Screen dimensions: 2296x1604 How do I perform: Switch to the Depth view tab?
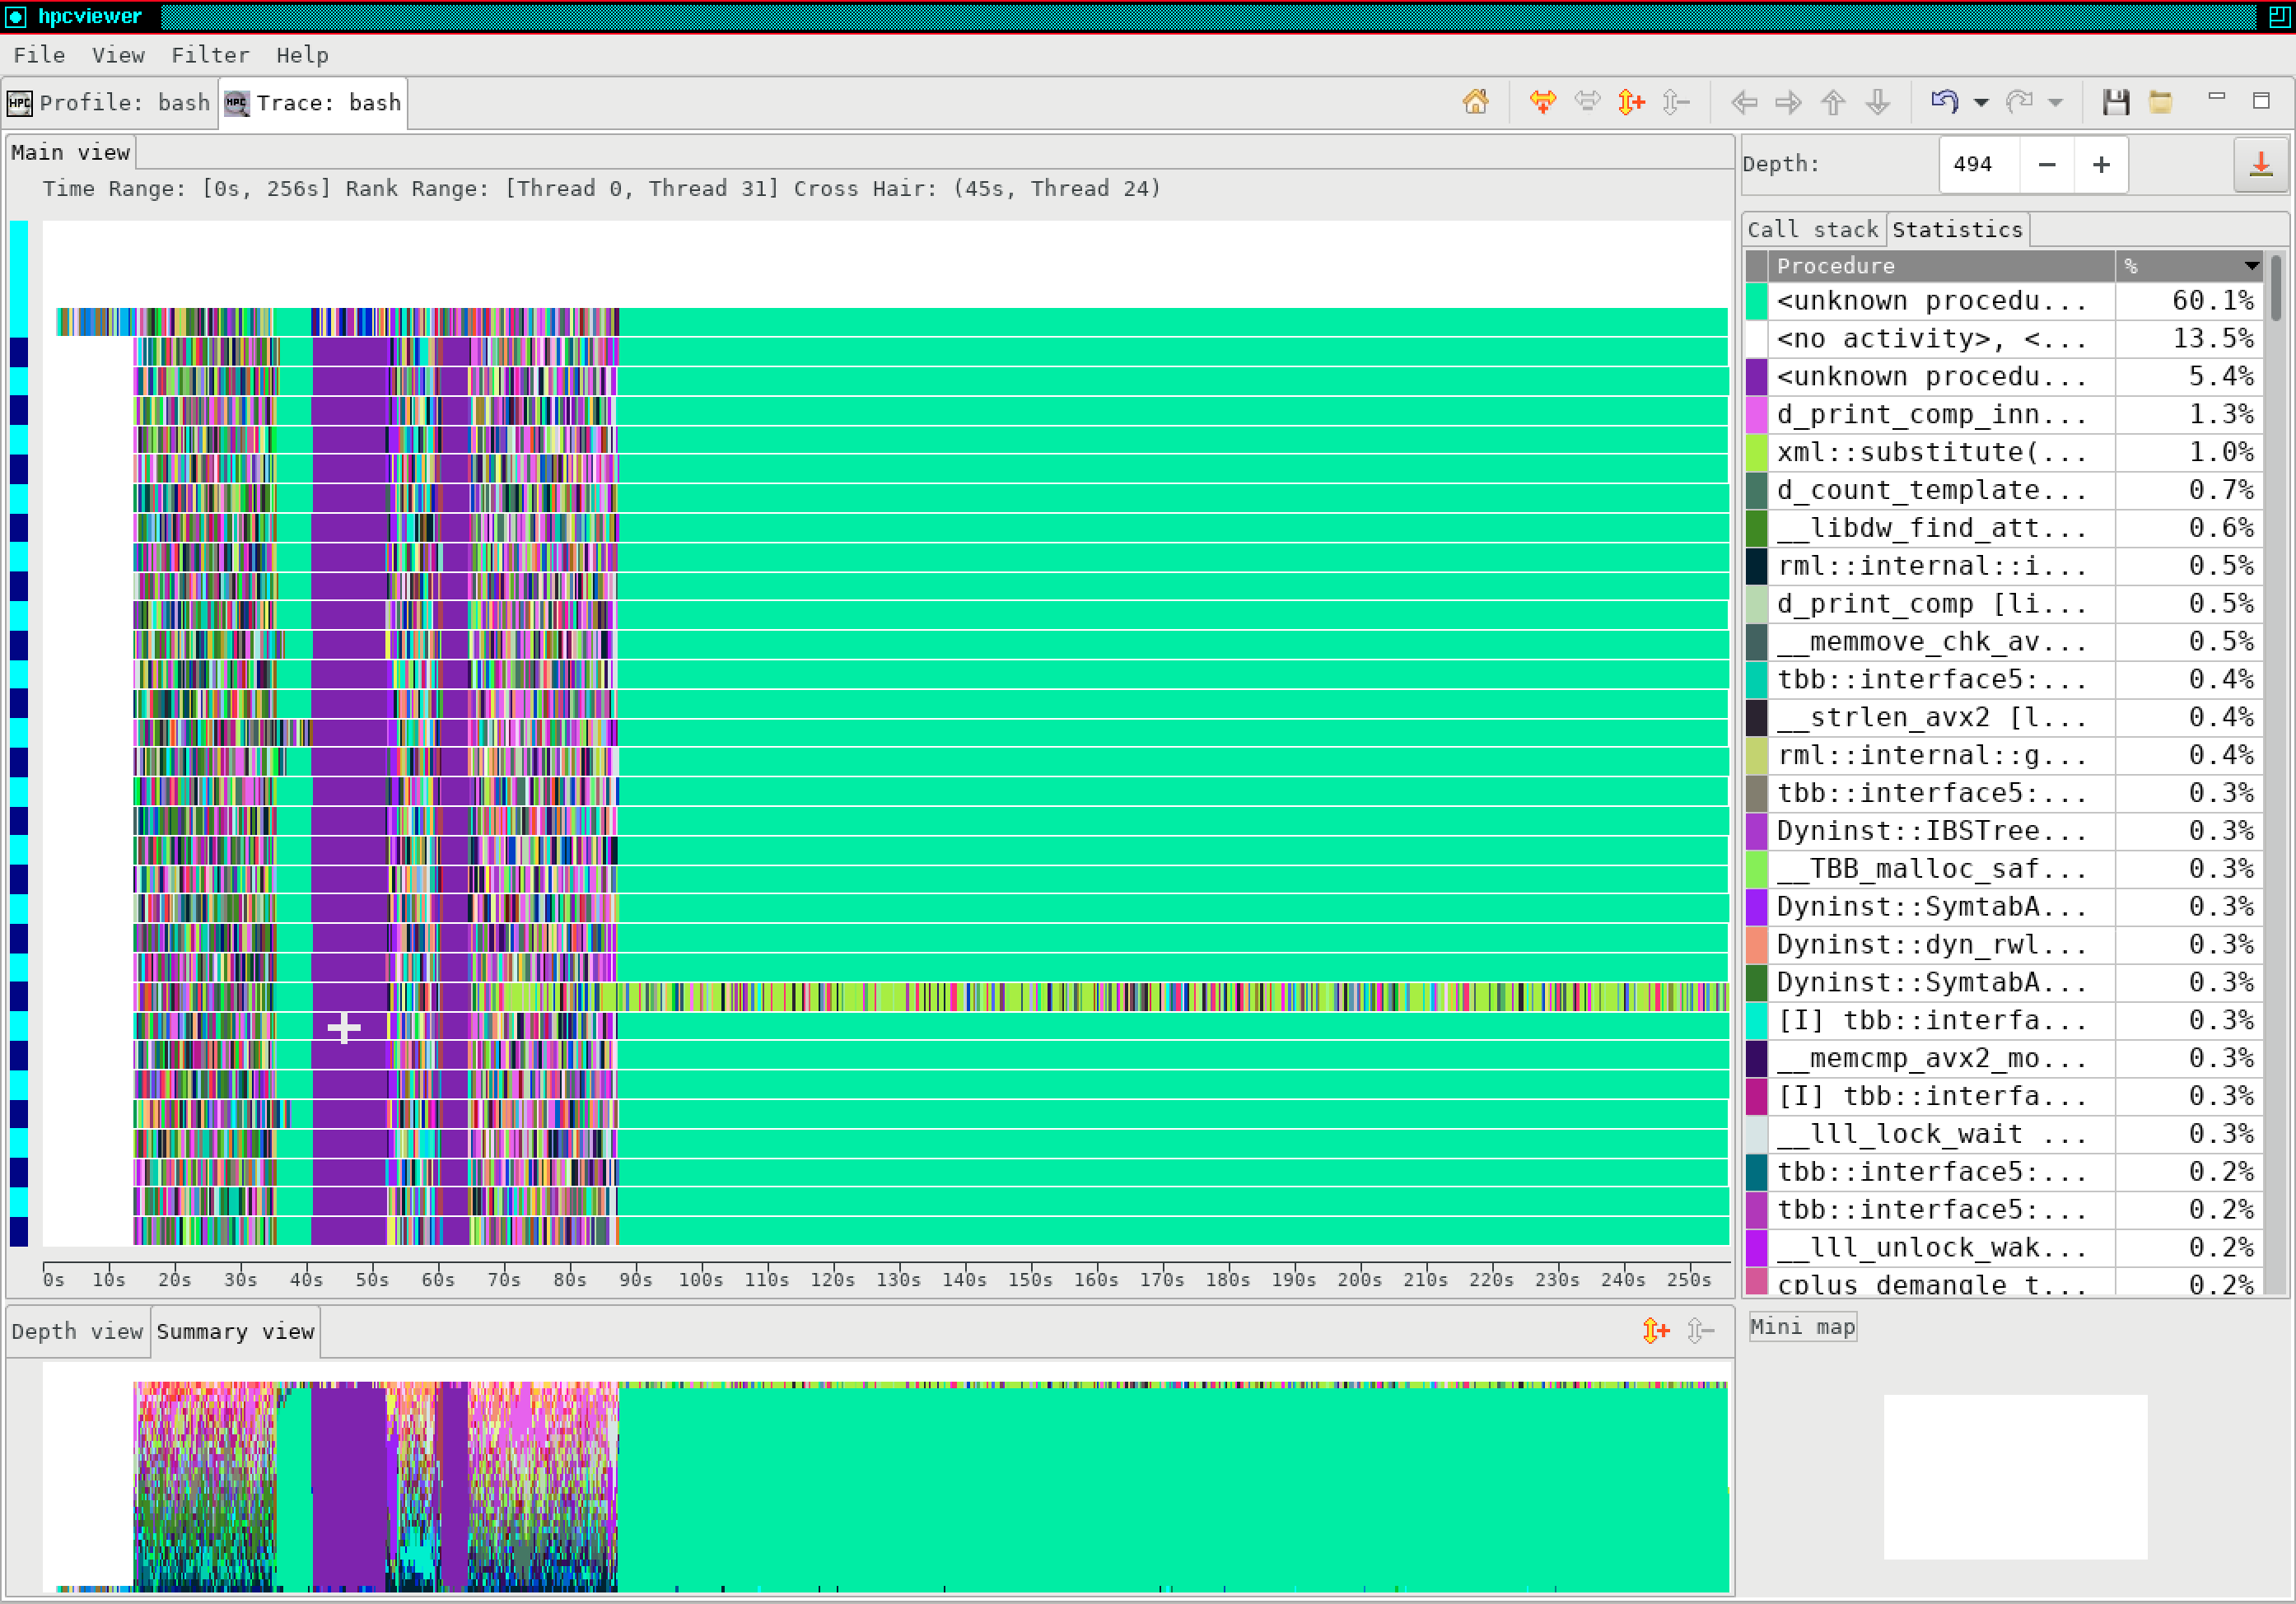[x=77, y=1332]
